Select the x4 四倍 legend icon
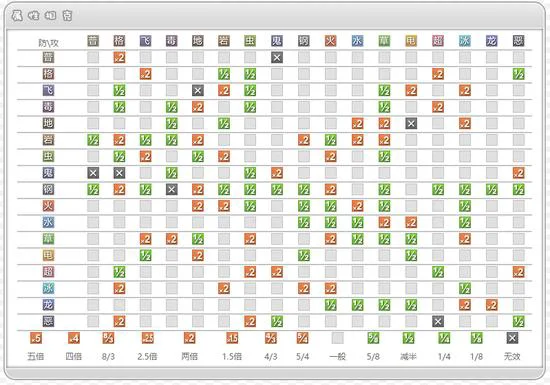The image size is (550, 385). (74, 338)
